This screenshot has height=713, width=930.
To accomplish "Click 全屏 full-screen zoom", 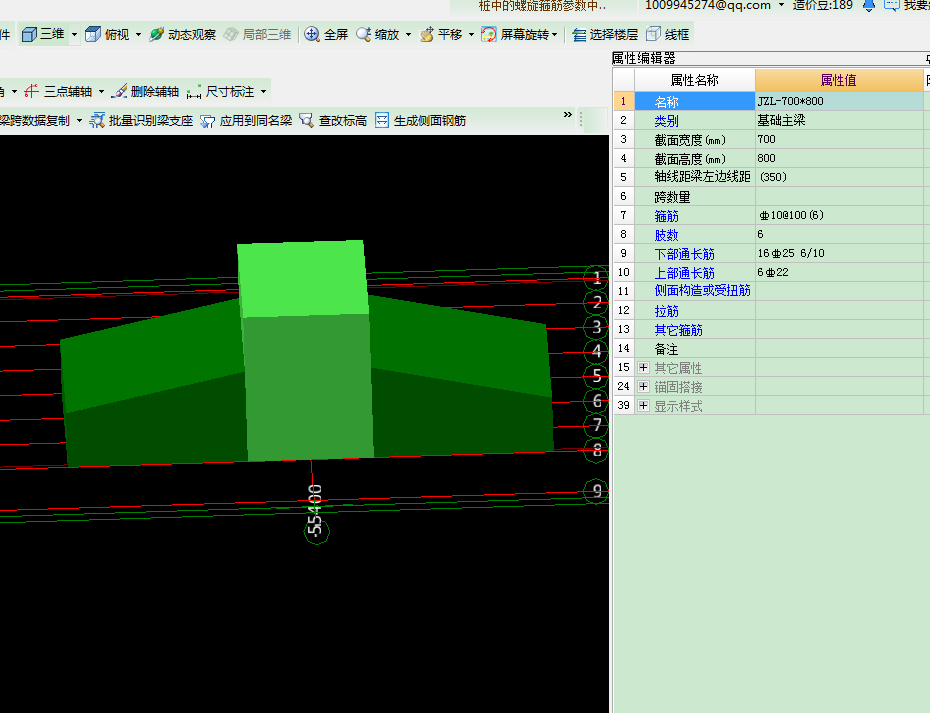I will 326,34.
